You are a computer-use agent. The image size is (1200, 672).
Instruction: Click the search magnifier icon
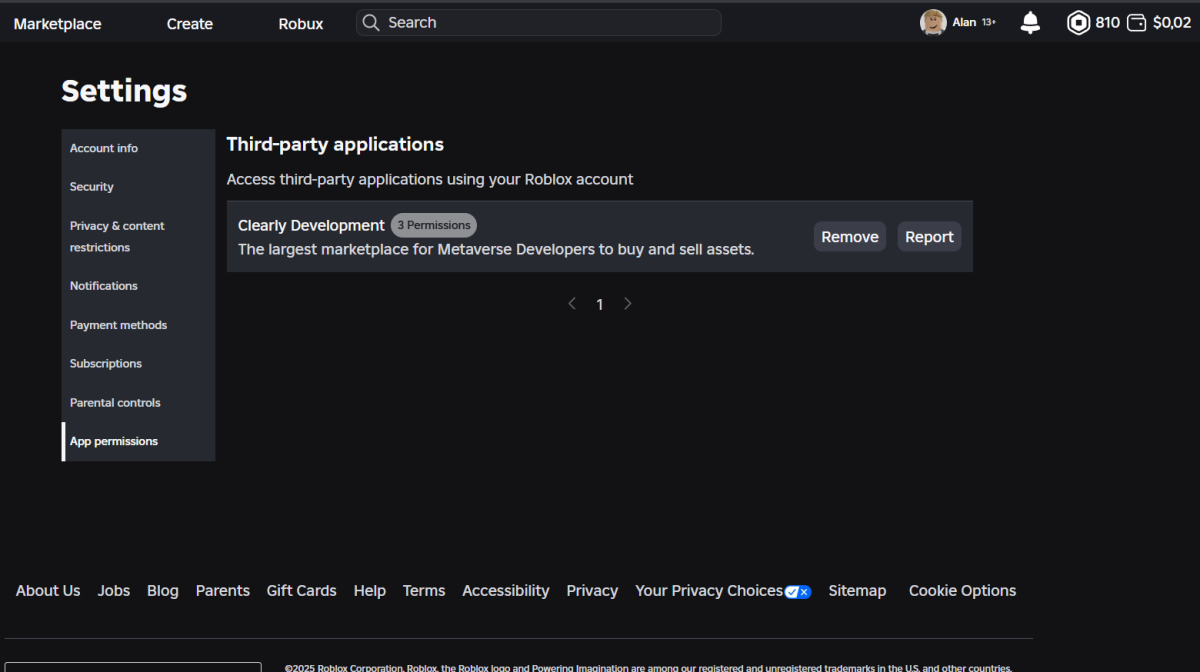coord(371,23)
